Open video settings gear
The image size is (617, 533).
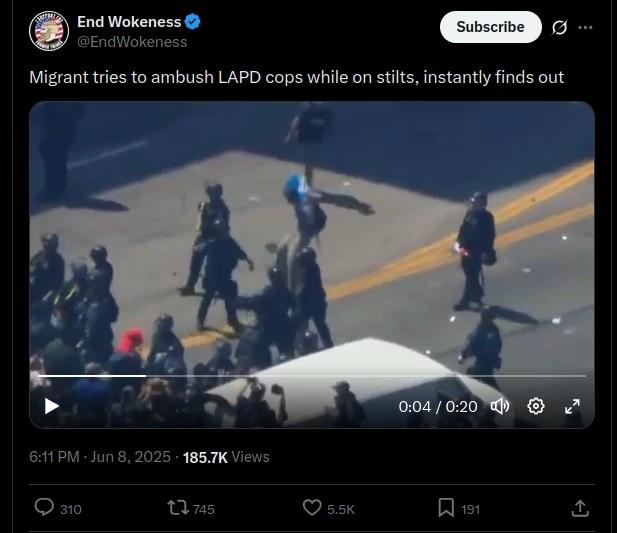(536, 406)
